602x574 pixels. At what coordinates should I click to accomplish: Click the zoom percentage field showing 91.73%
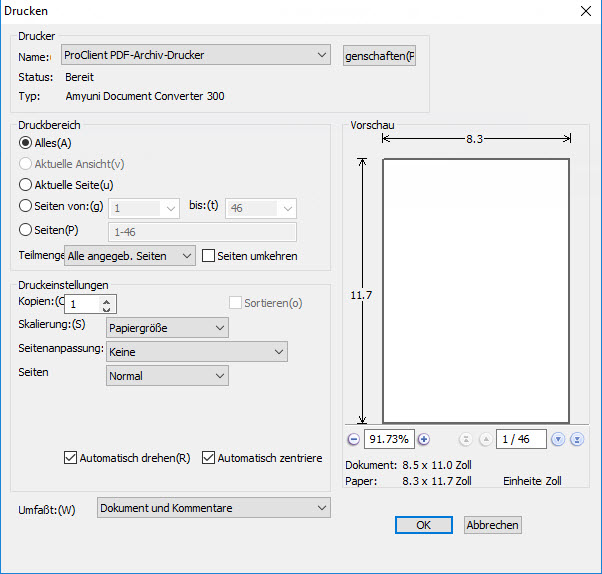point(389,439)
